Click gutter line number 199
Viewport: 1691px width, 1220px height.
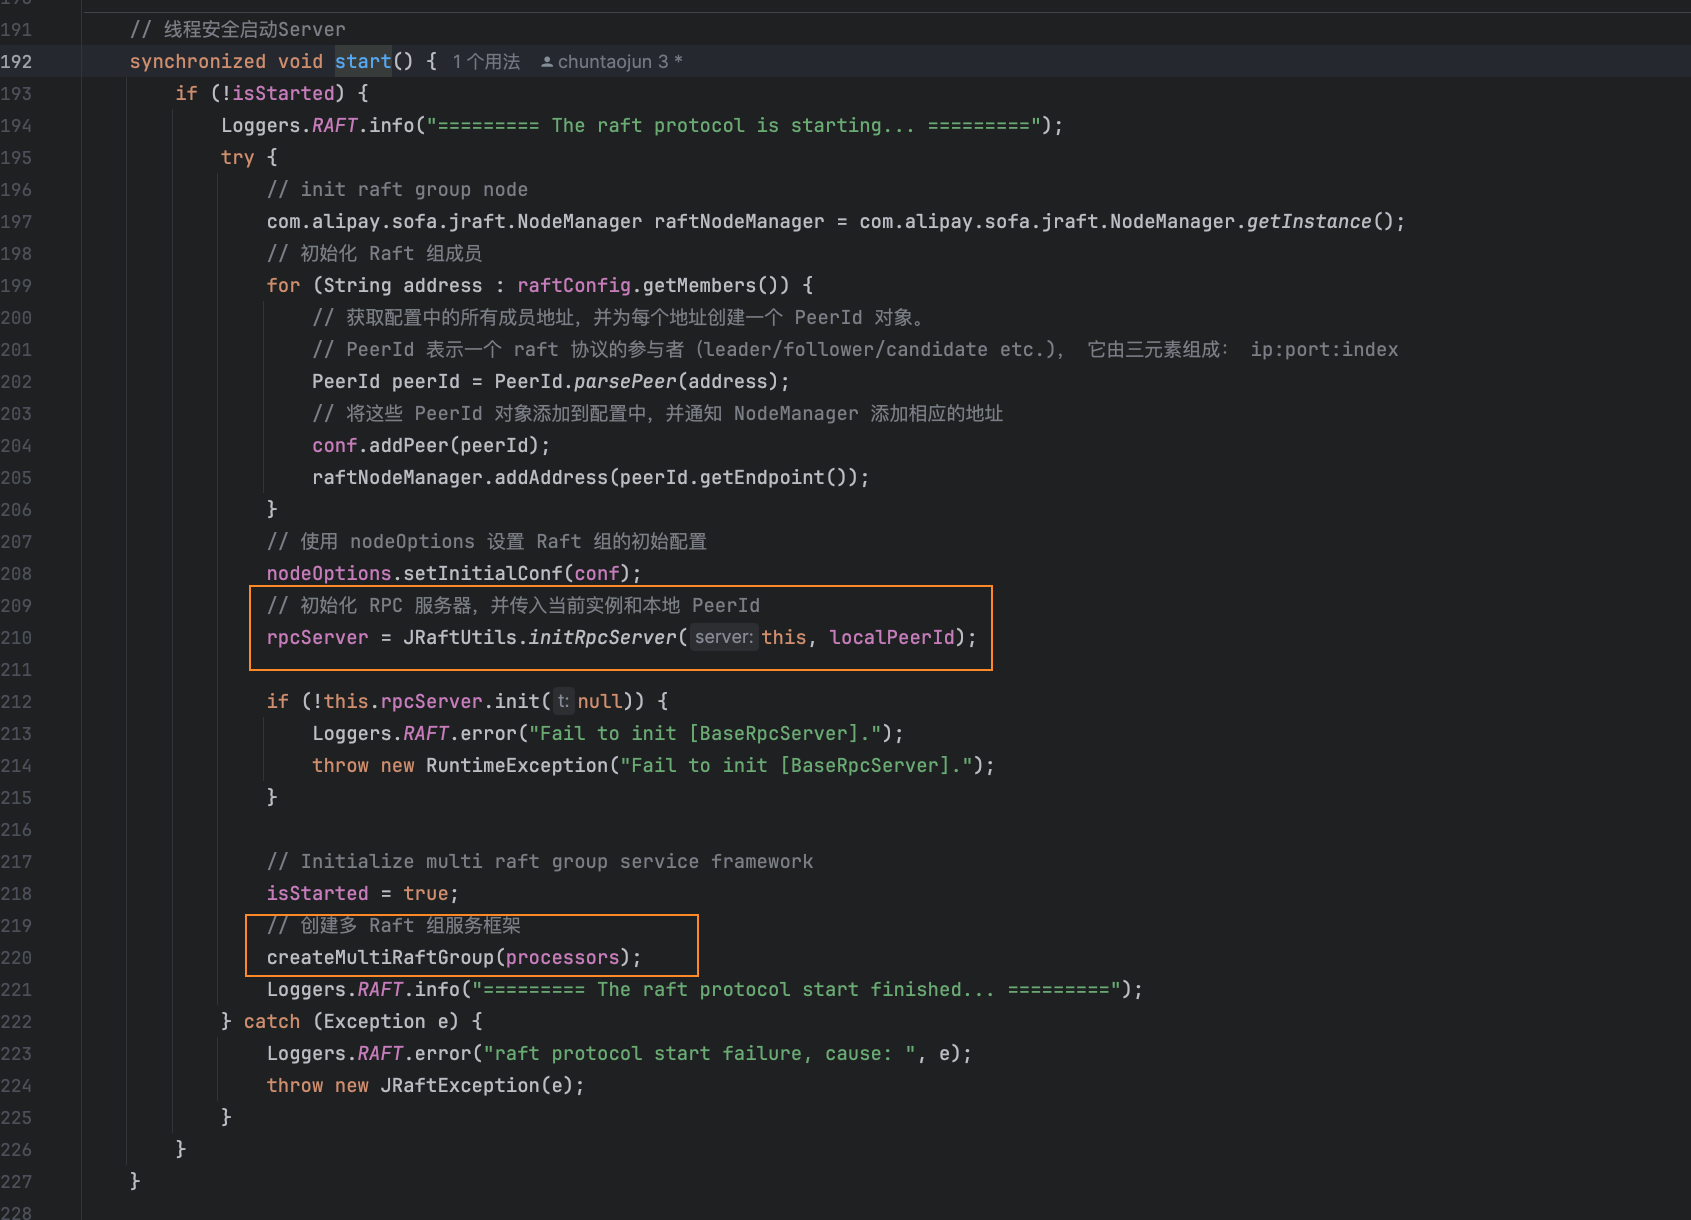pos(16,286)
